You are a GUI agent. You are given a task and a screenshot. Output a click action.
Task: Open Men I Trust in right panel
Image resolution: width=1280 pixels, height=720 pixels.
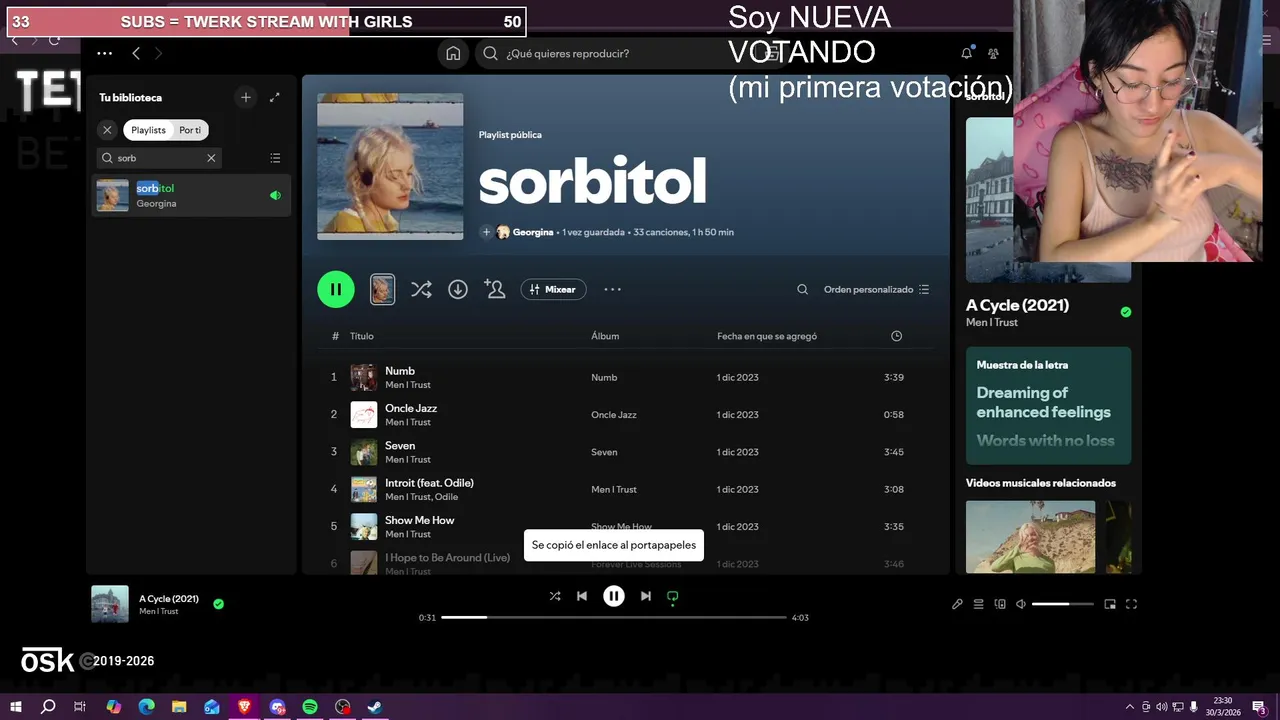[992, 322]
